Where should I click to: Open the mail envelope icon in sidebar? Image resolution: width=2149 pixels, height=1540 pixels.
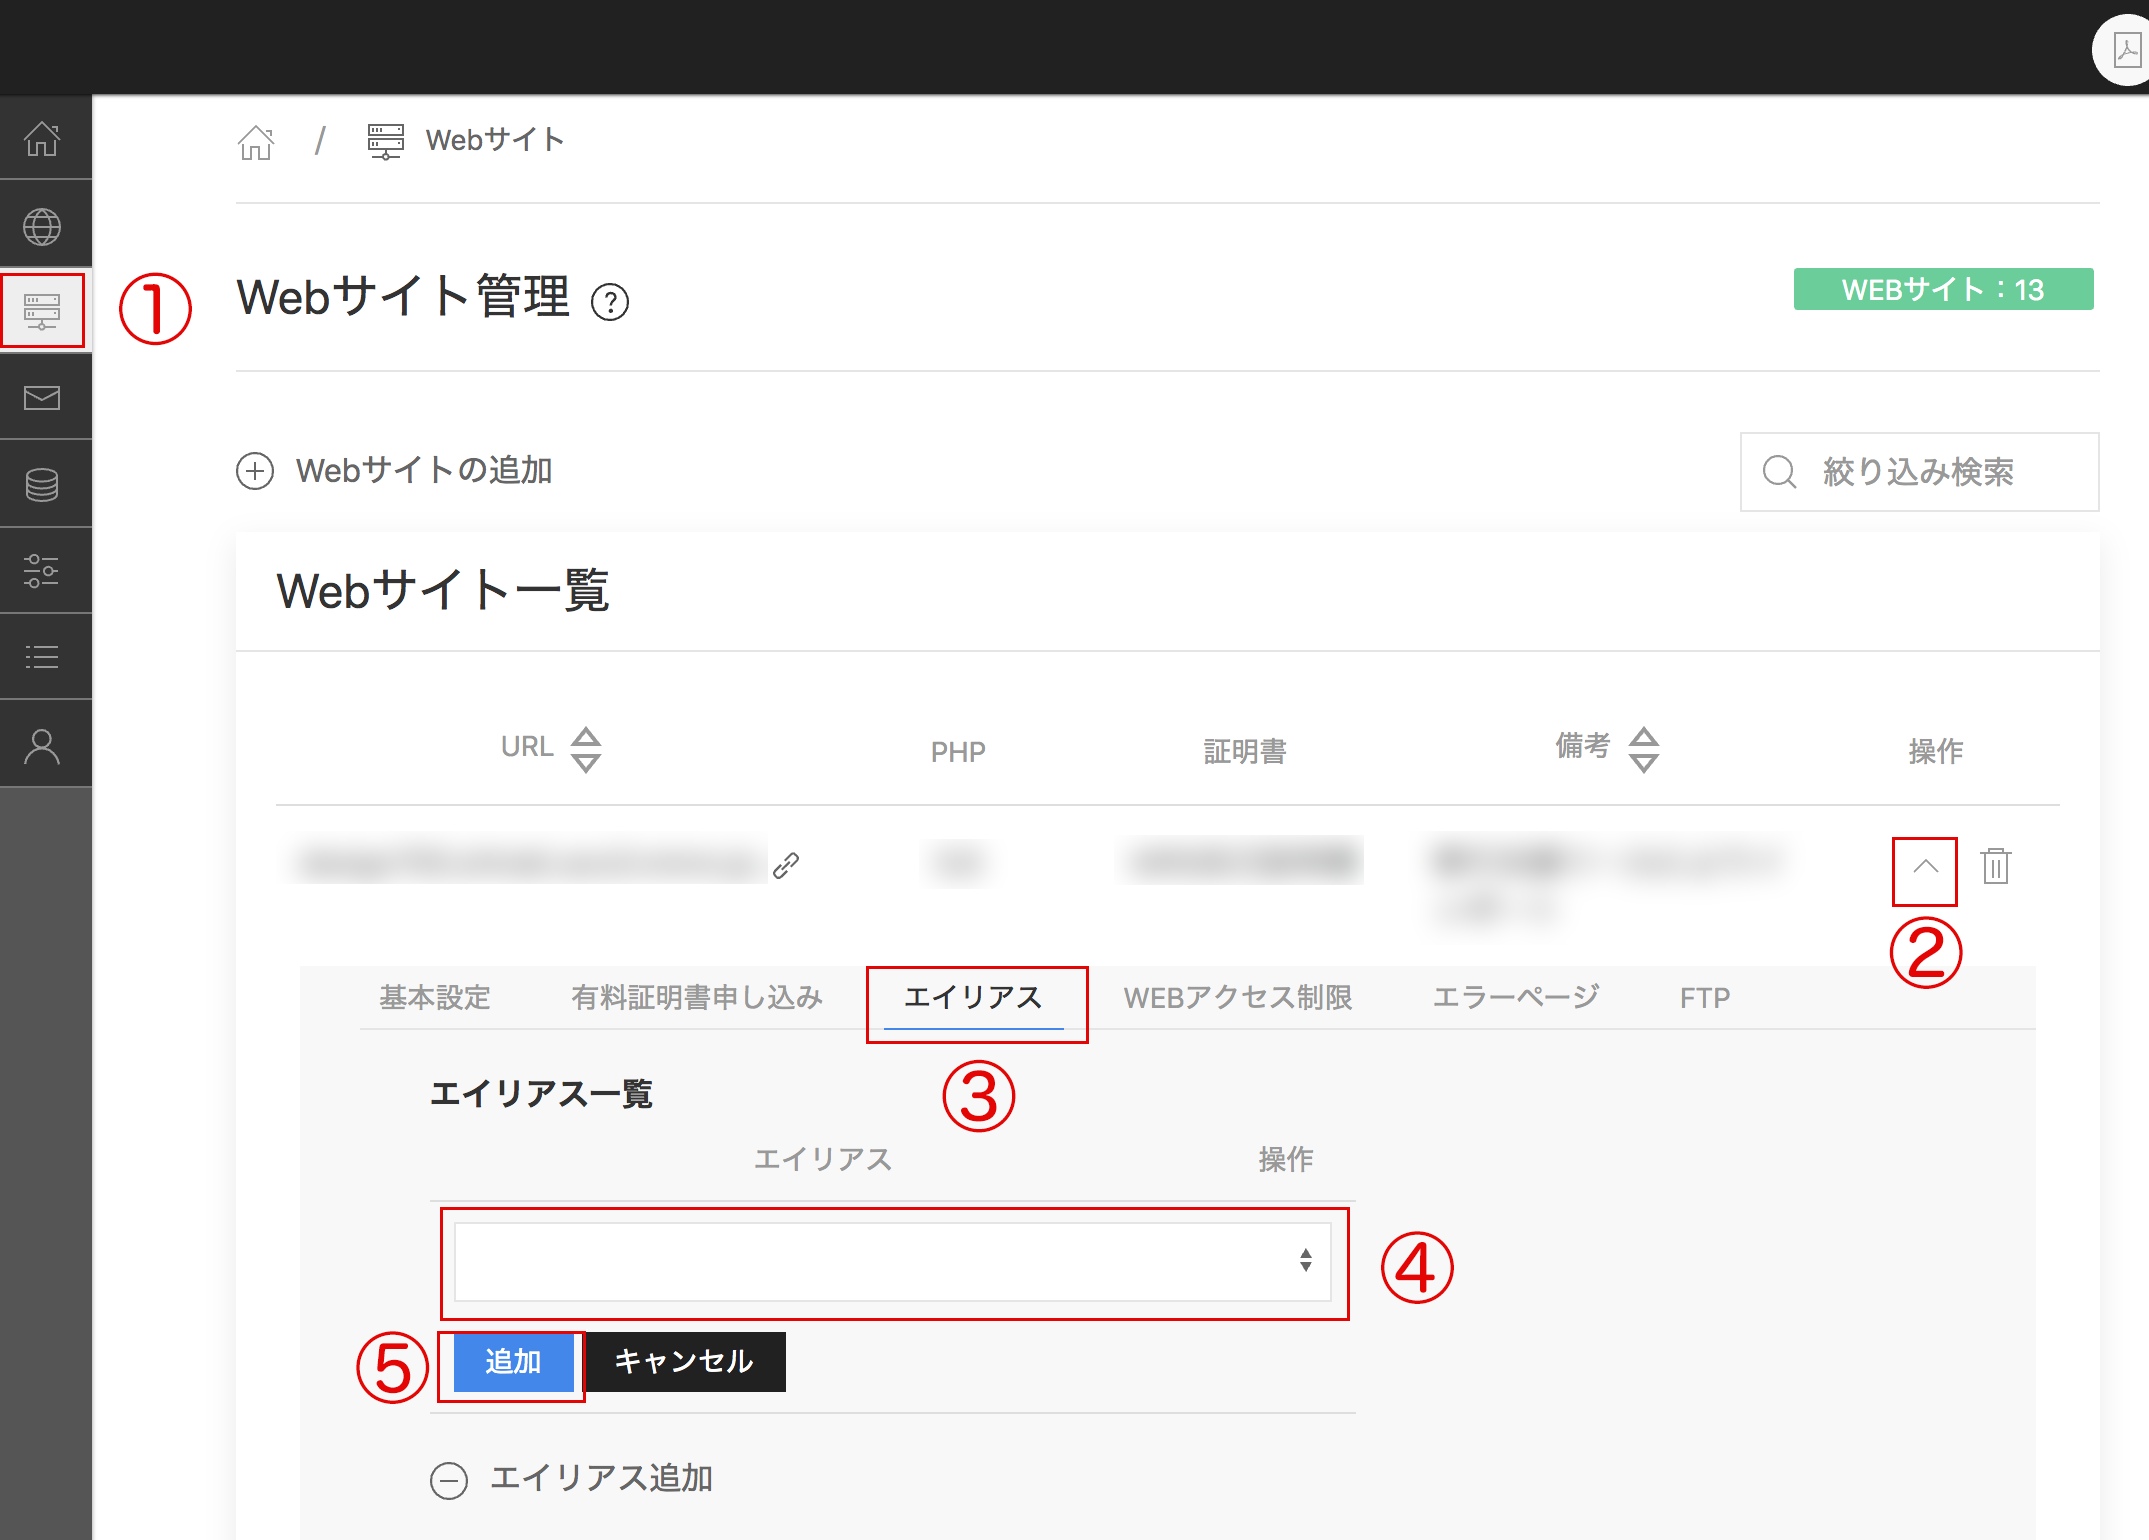tap(42, 398)
